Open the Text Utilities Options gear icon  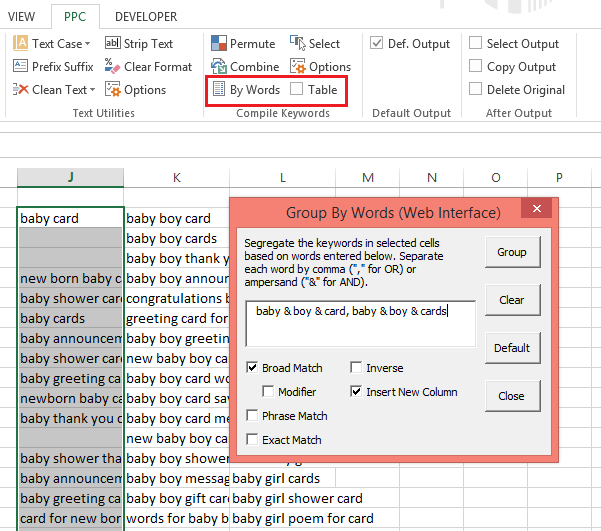113,90
